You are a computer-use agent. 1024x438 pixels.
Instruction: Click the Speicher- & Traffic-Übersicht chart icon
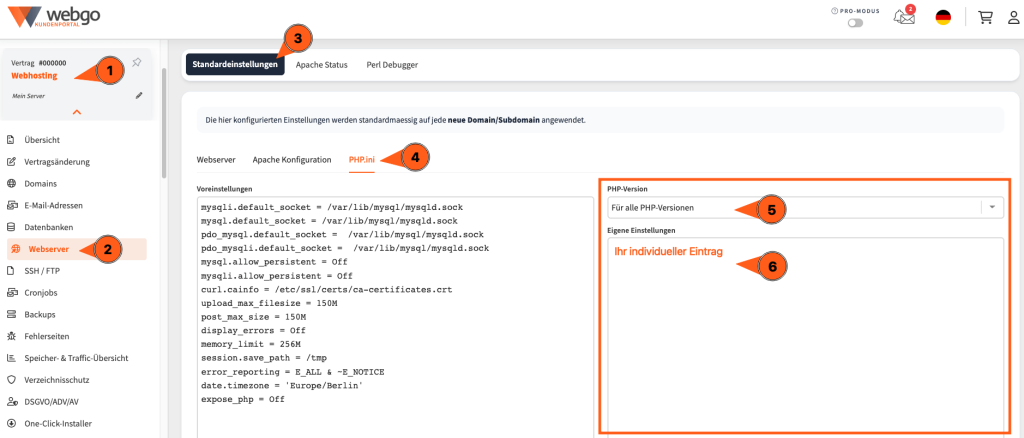click(11, 358)
